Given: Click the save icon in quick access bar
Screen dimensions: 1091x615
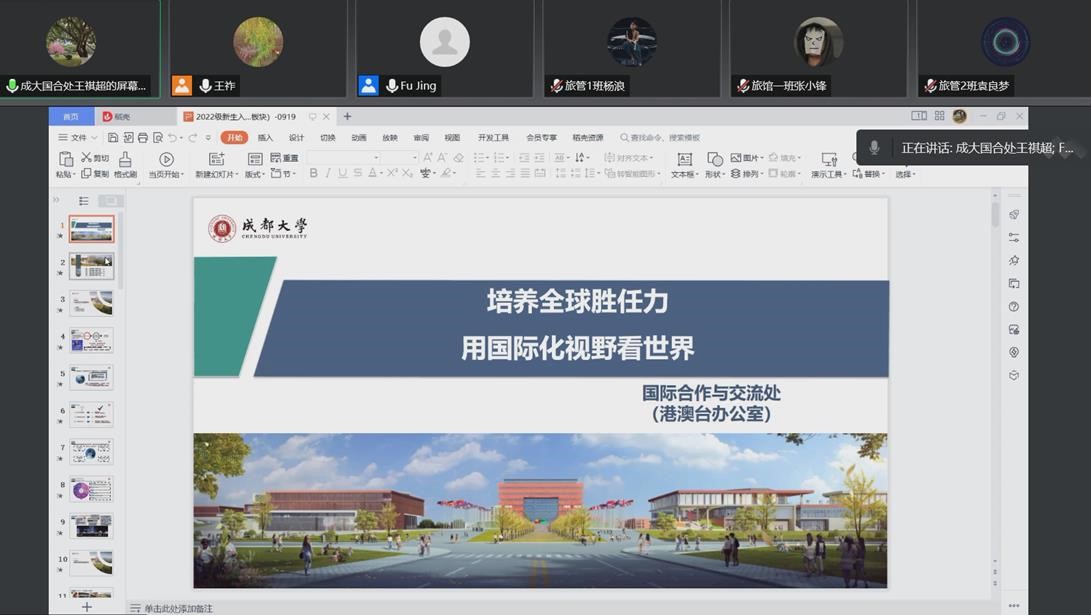Looking at the screenshot, I should point(113,138).
